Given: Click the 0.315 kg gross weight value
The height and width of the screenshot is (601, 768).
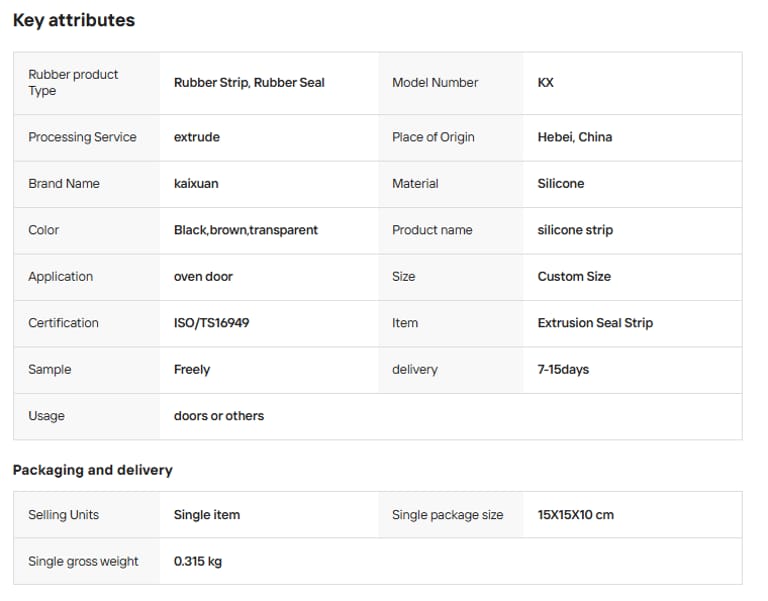Looking at the screenshot, I should pos(198,562).
